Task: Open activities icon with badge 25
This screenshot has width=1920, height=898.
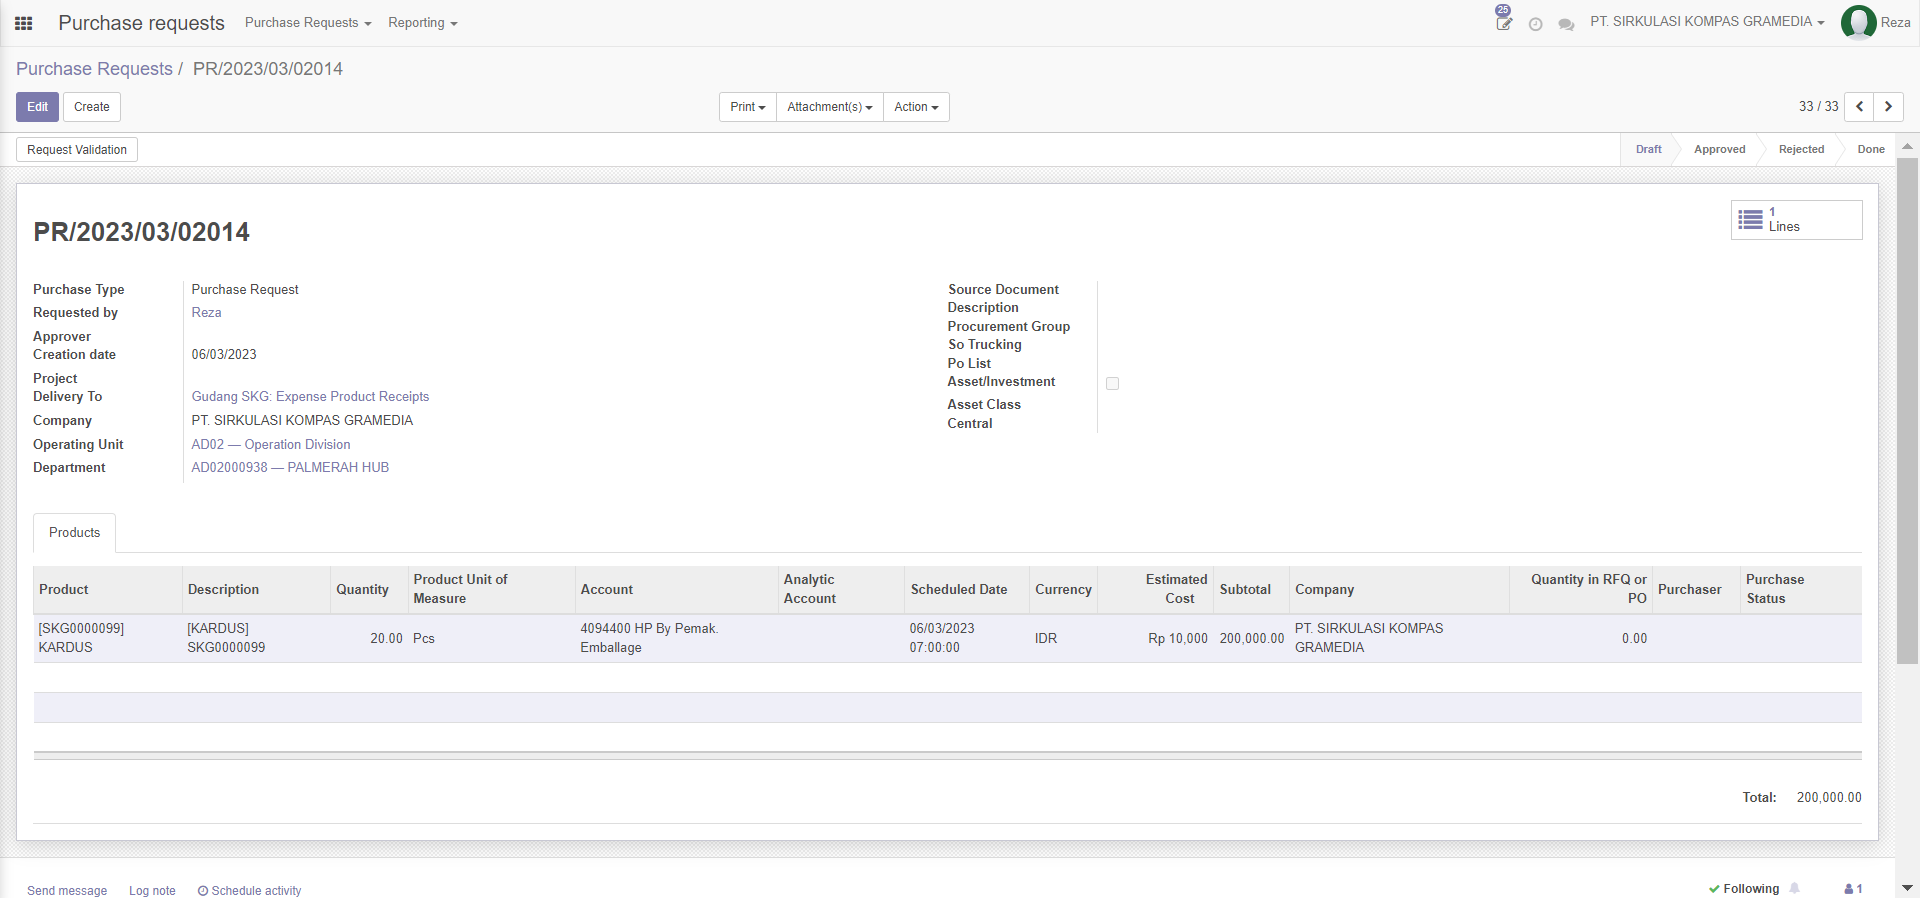Action: click(x=1504, y=20)
